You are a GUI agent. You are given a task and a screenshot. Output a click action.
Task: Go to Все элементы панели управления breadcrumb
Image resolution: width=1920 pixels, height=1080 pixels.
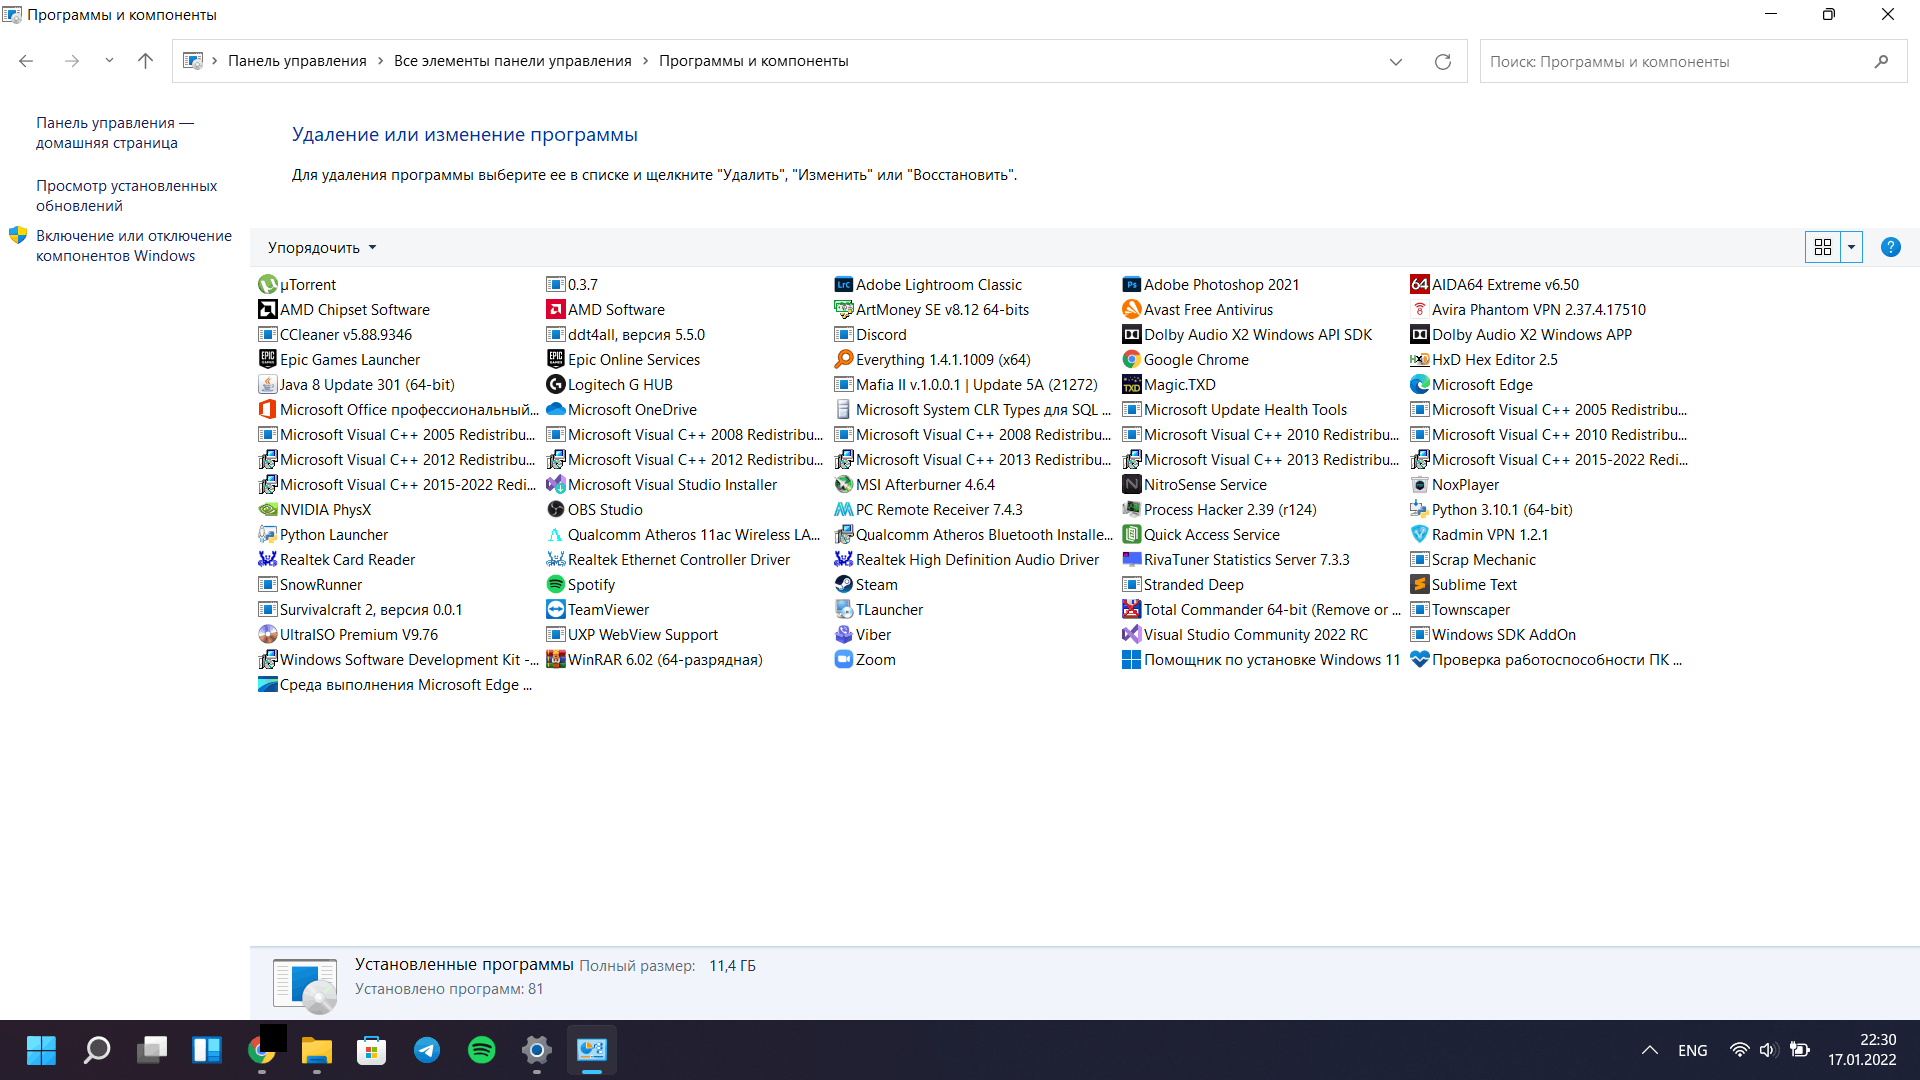tap(512, 61)
